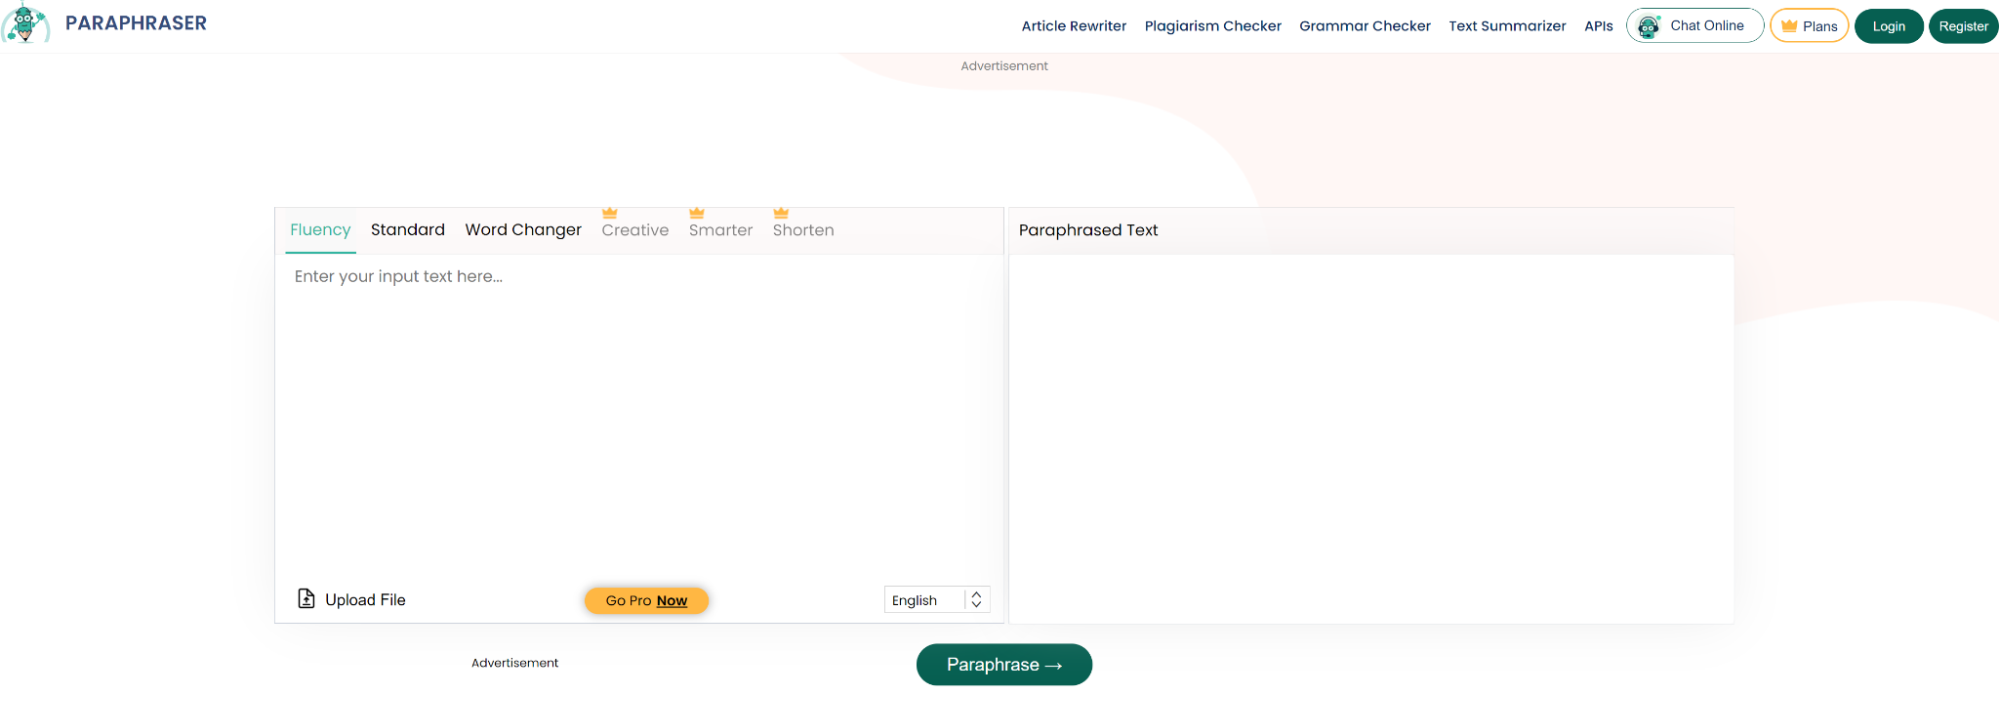Click the chat support agent icon
This screenshot has width=1999, height=723.
tap(1648, 26)
